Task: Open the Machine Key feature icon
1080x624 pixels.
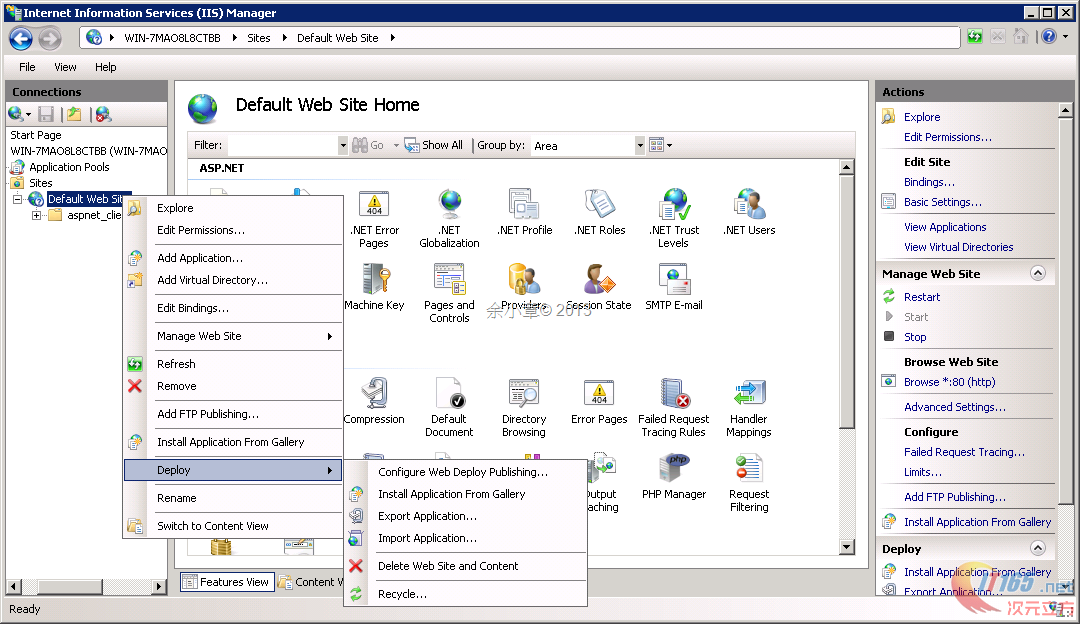Action: (x=375, y=280)
